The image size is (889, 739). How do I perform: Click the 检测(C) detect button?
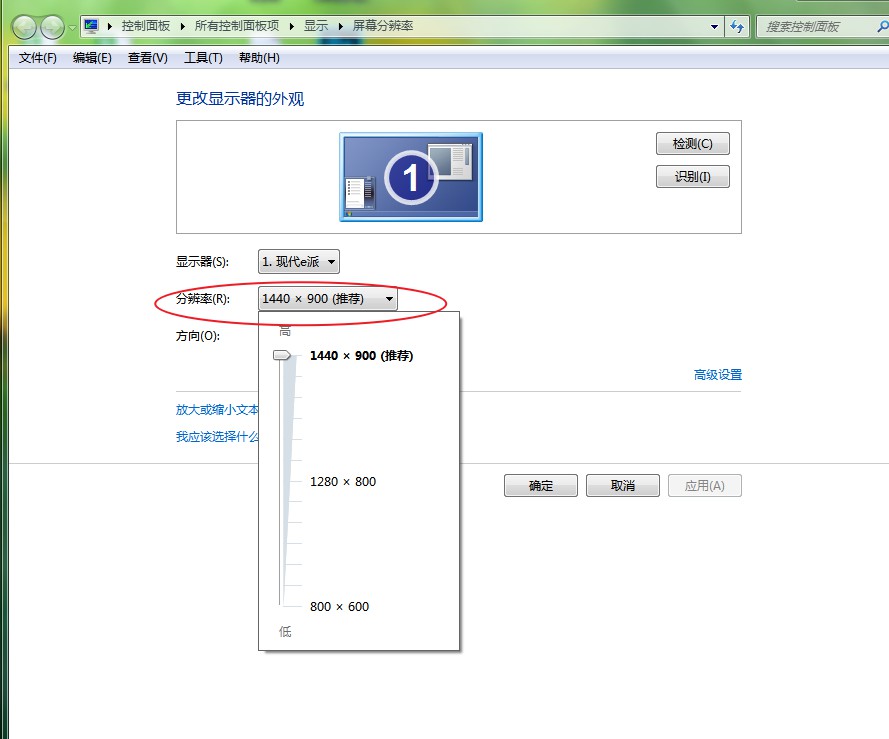click(692, 143)
